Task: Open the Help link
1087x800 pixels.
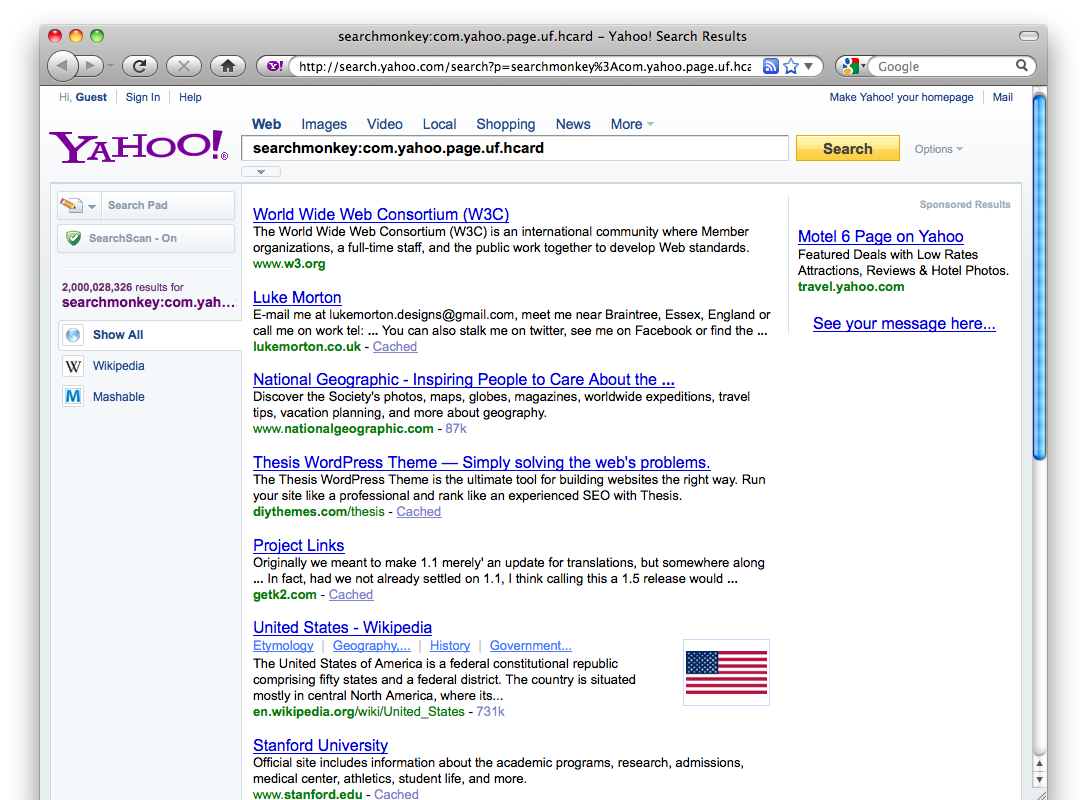Action: pos(190,97)
